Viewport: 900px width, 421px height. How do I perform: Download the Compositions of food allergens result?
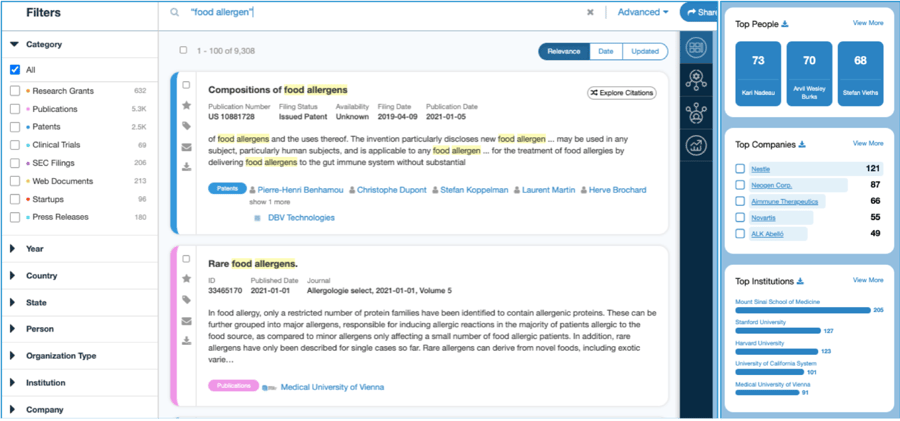coord(187,167)
